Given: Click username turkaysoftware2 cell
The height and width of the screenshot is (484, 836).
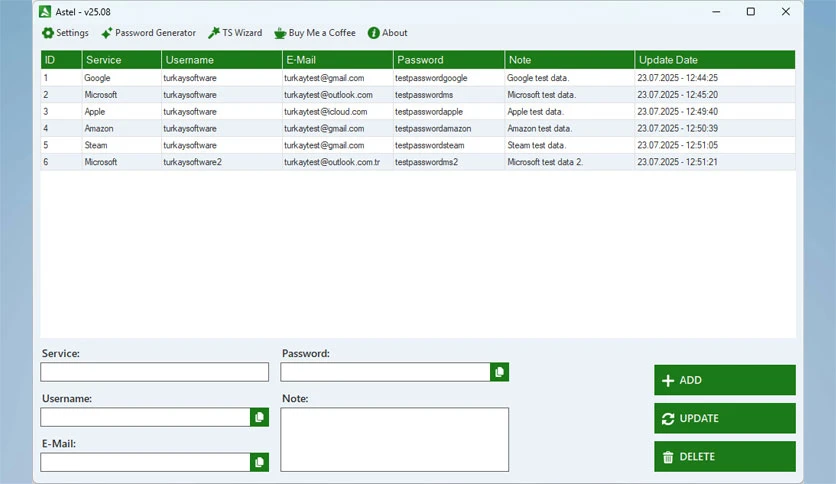Looking at the screenshot, I should [222, 162].
